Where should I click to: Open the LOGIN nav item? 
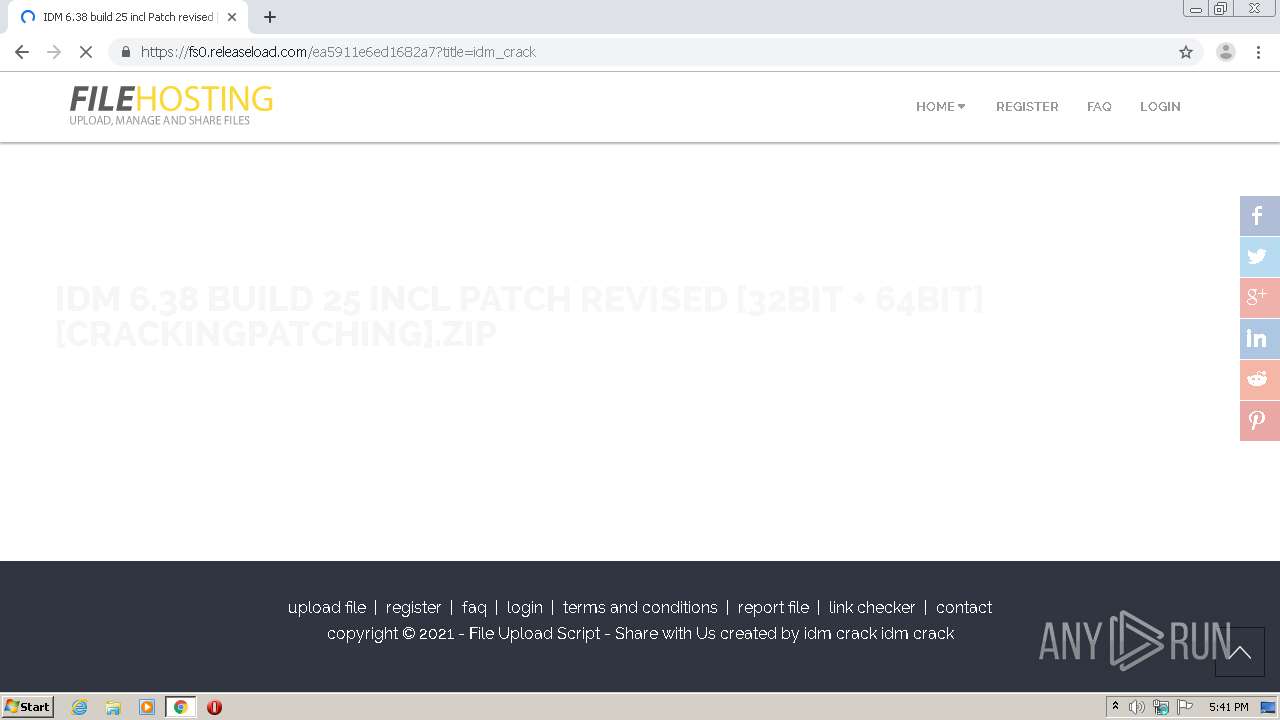(x=1160, y=106)
